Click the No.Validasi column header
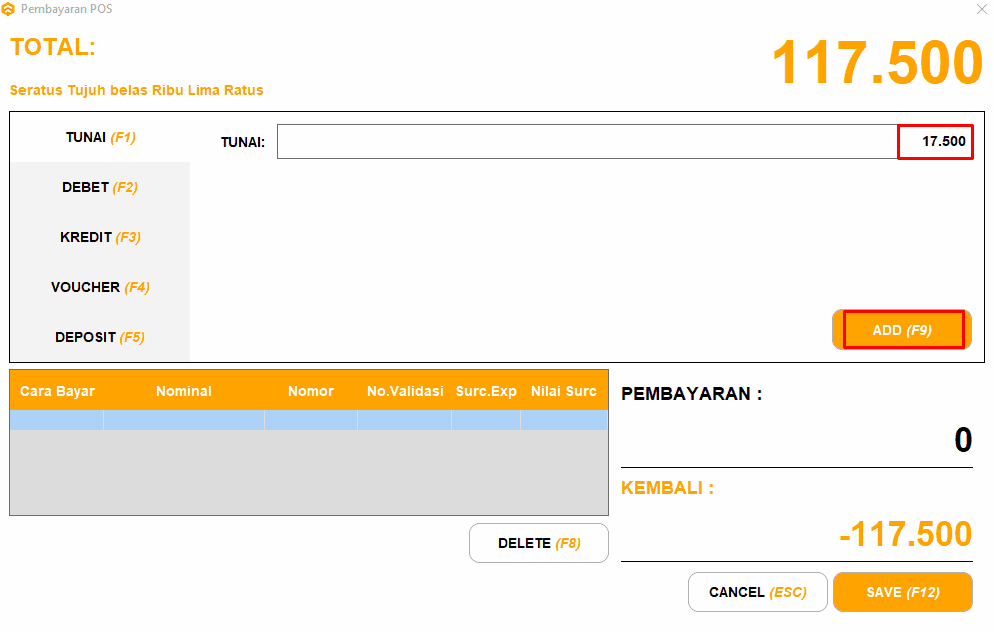Screen dimensions: 994x632 pos(405,391)
